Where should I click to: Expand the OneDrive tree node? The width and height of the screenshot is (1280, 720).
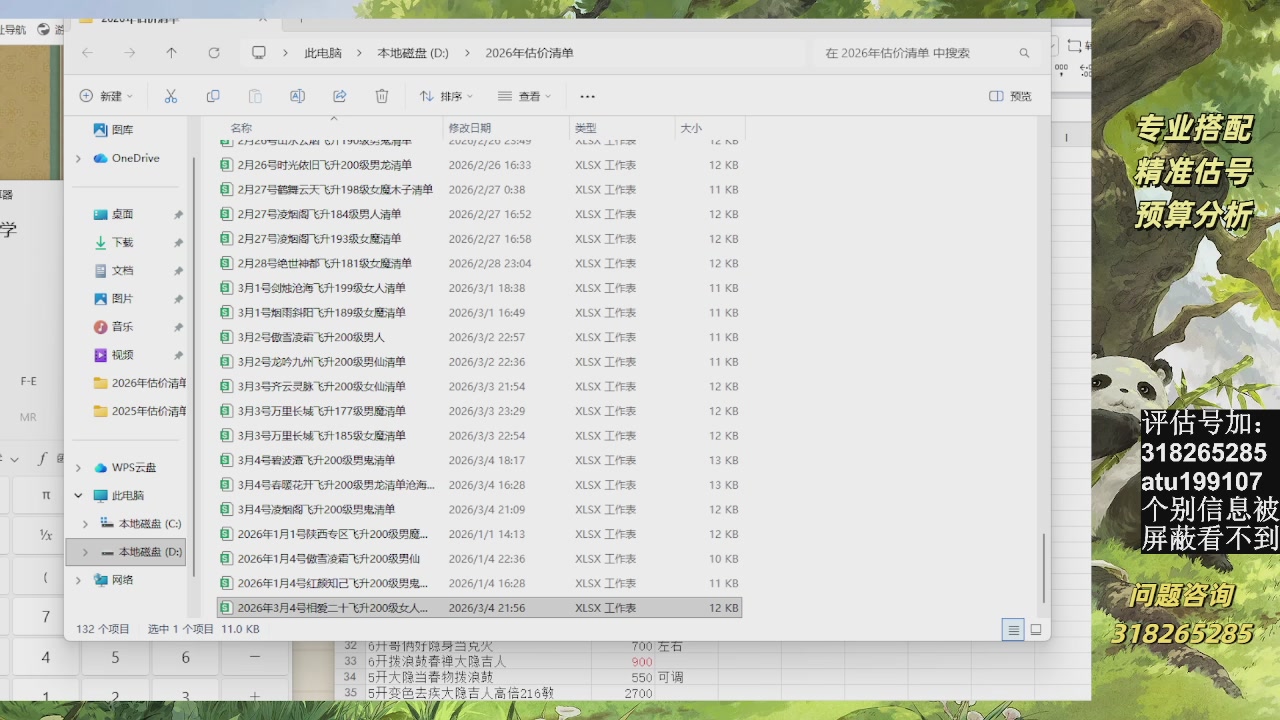[x=78, y=158]
